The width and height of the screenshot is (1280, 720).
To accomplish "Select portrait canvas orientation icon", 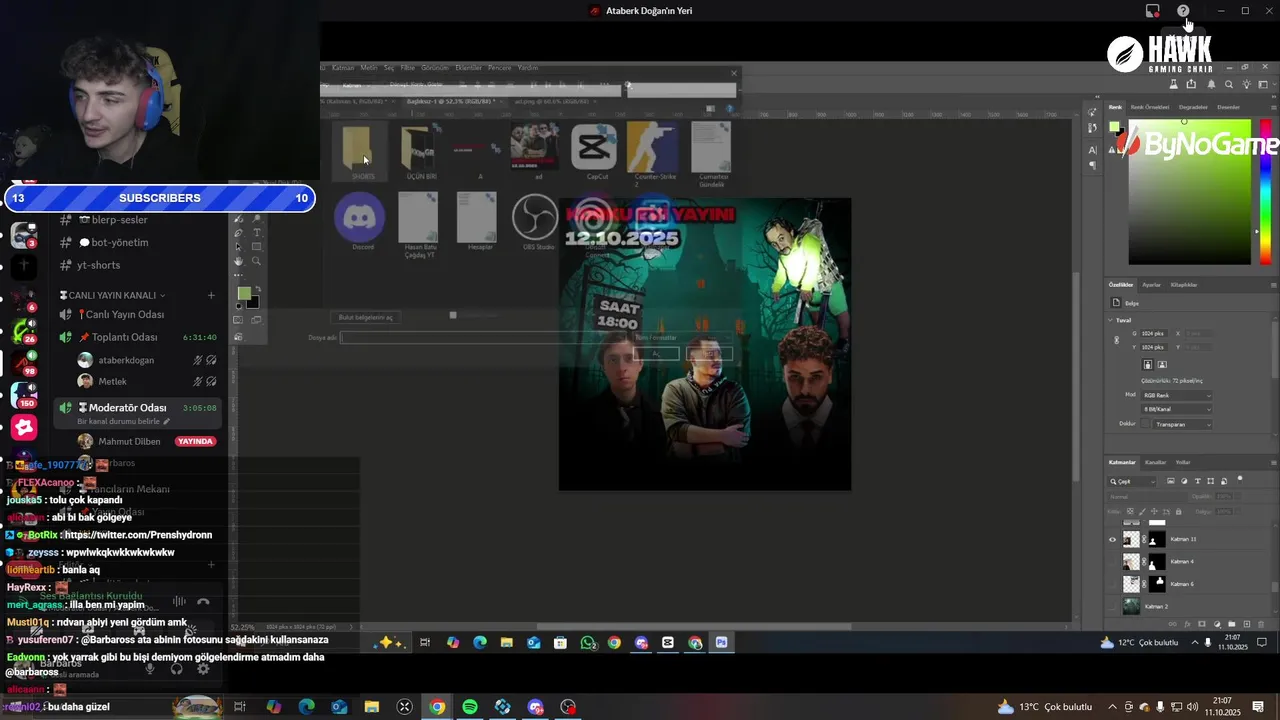I will click(x=1147, y=364).
